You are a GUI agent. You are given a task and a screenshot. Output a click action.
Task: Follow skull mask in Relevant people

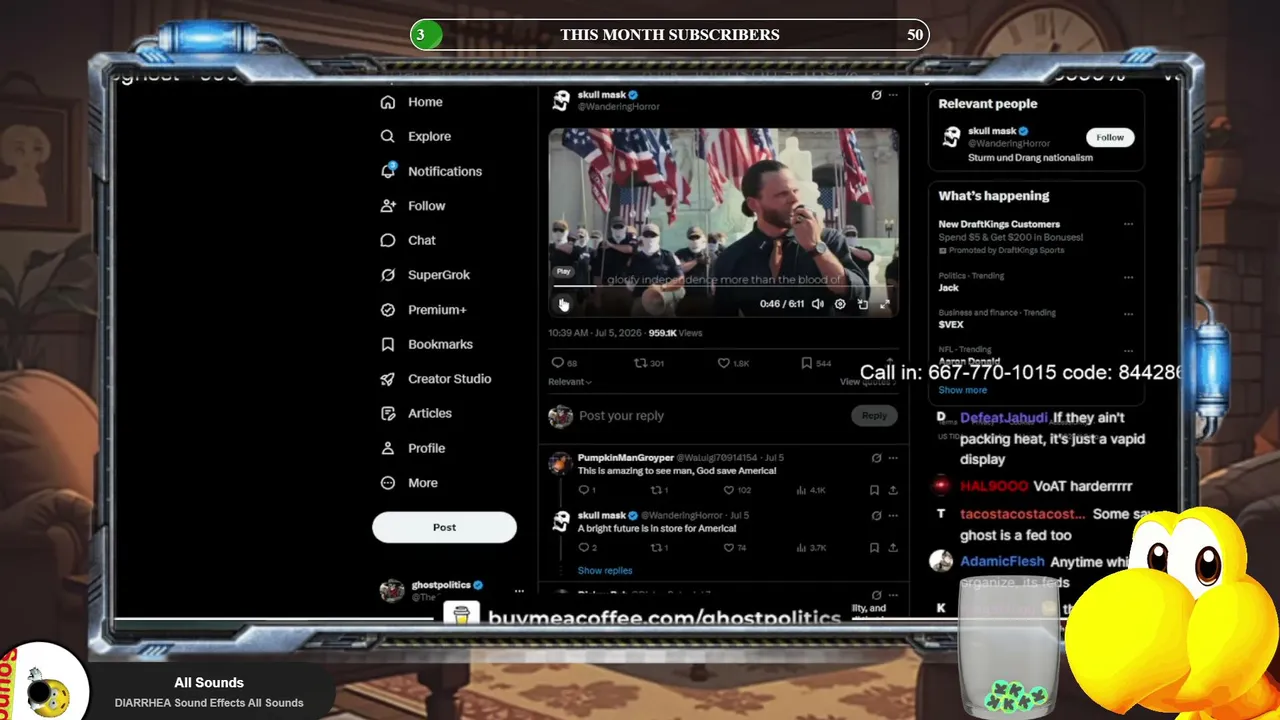click(1110, 137)
